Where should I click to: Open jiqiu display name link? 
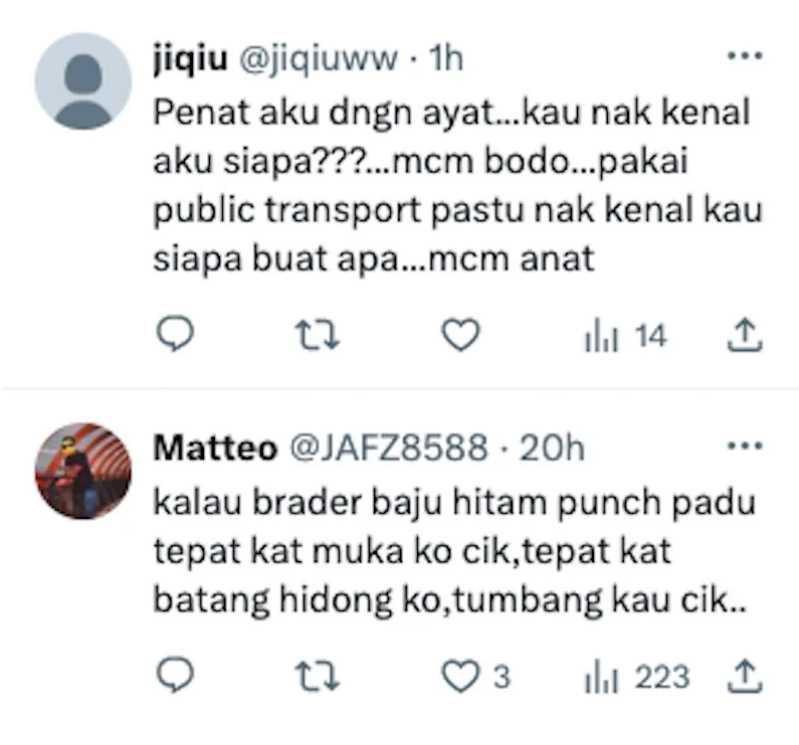click(x=190, y=58)
